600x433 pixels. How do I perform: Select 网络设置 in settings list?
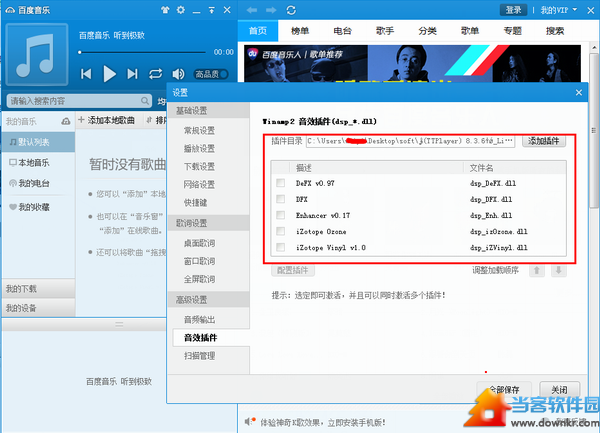tap(199, 184)
